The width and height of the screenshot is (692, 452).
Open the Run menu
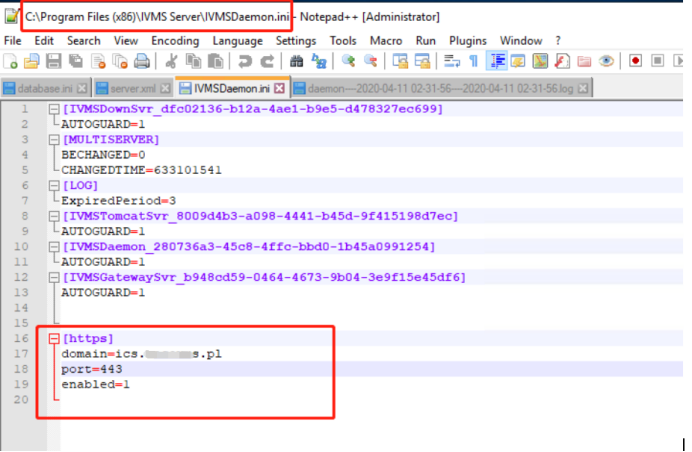(x=425, y=41)
